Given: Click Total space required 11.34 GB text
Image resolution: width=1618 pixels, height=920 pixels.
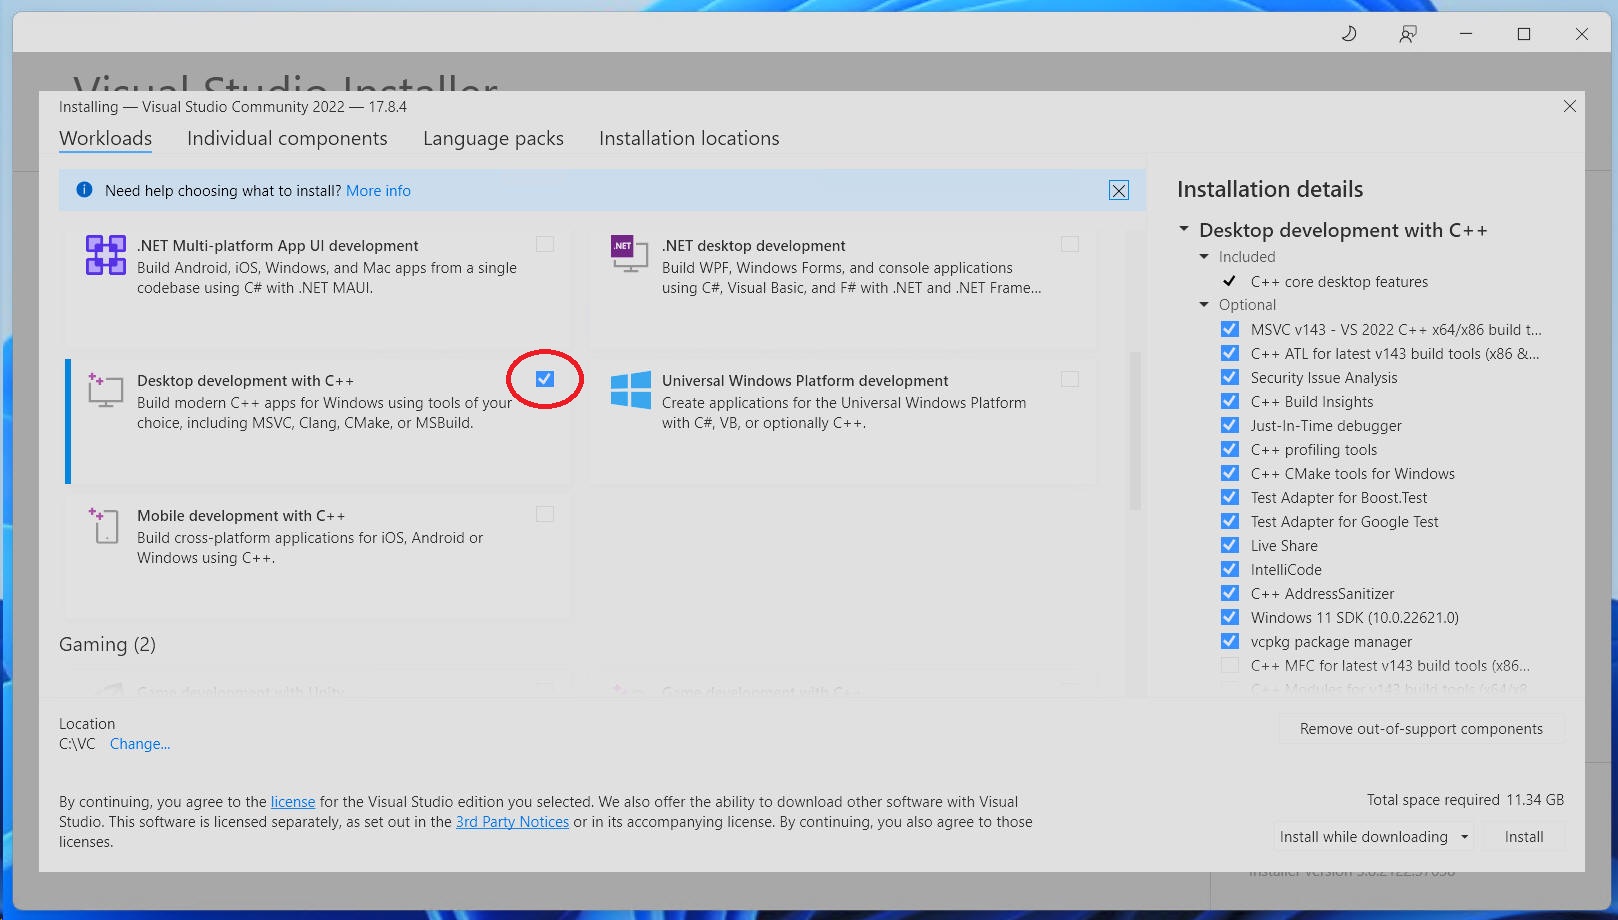Looking at the screenshot, I should pyautogui.click(x=1465, y=800).
